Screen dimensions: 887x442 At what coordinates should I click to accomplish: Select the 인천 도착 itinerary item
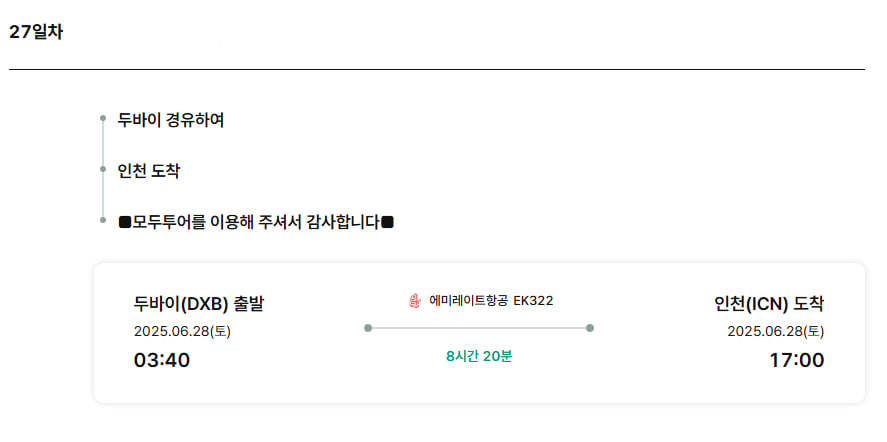(x=149, y=171)
